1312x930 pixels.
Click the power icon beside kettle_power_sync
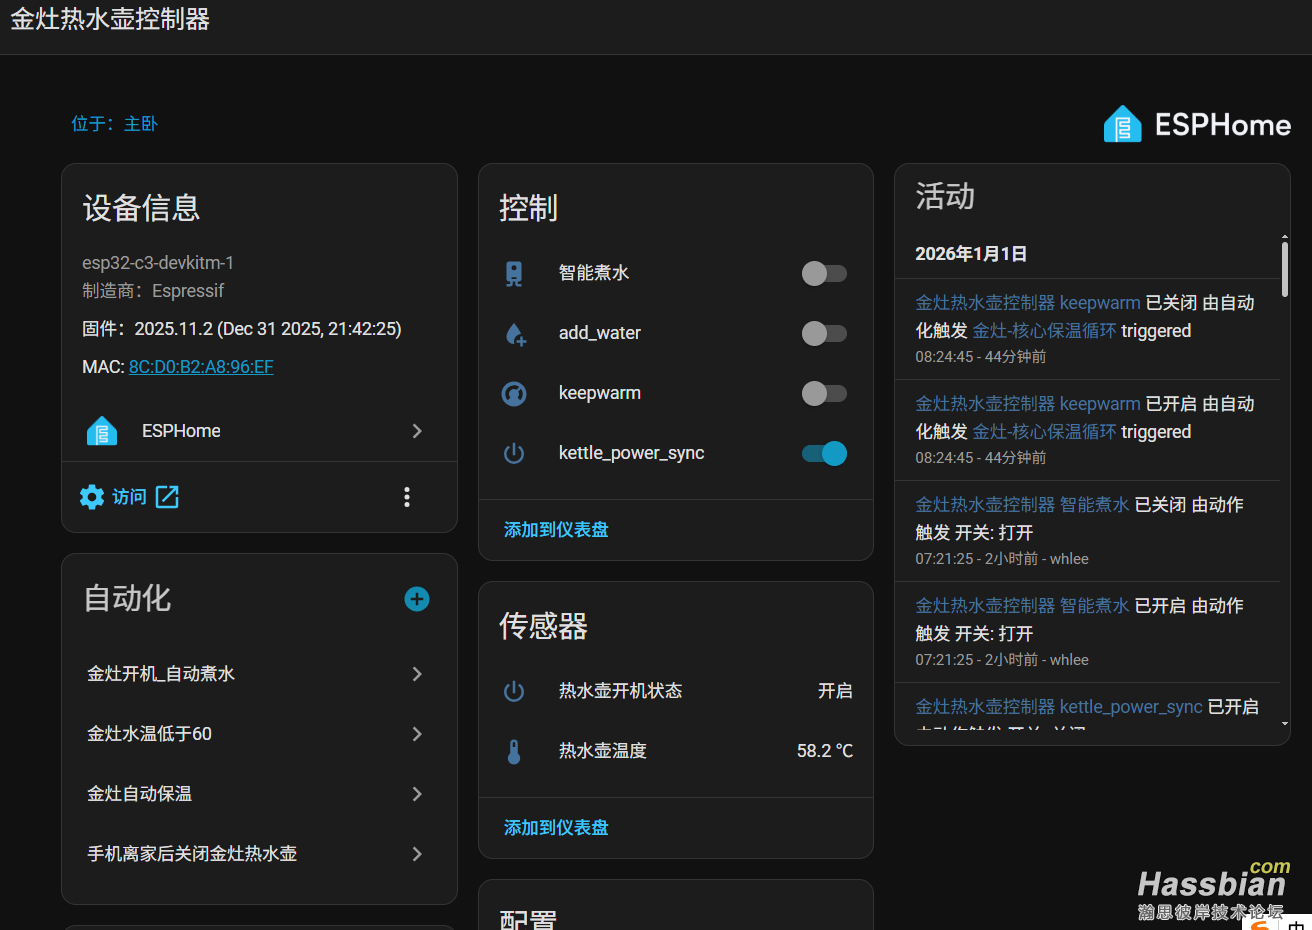(x=514, y=453)
